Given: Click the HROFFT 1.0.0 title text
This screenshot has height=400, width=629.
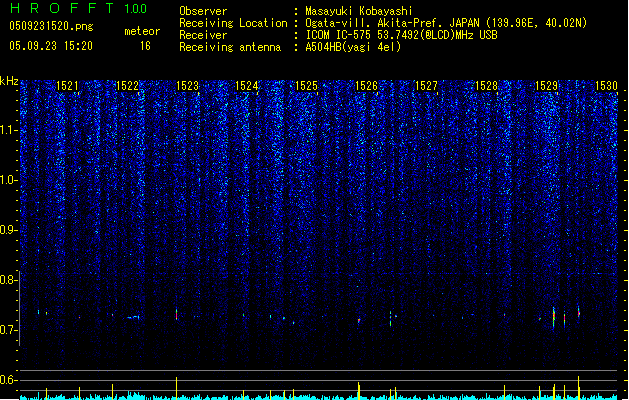Looking at the screenshot, I should 79,8.
